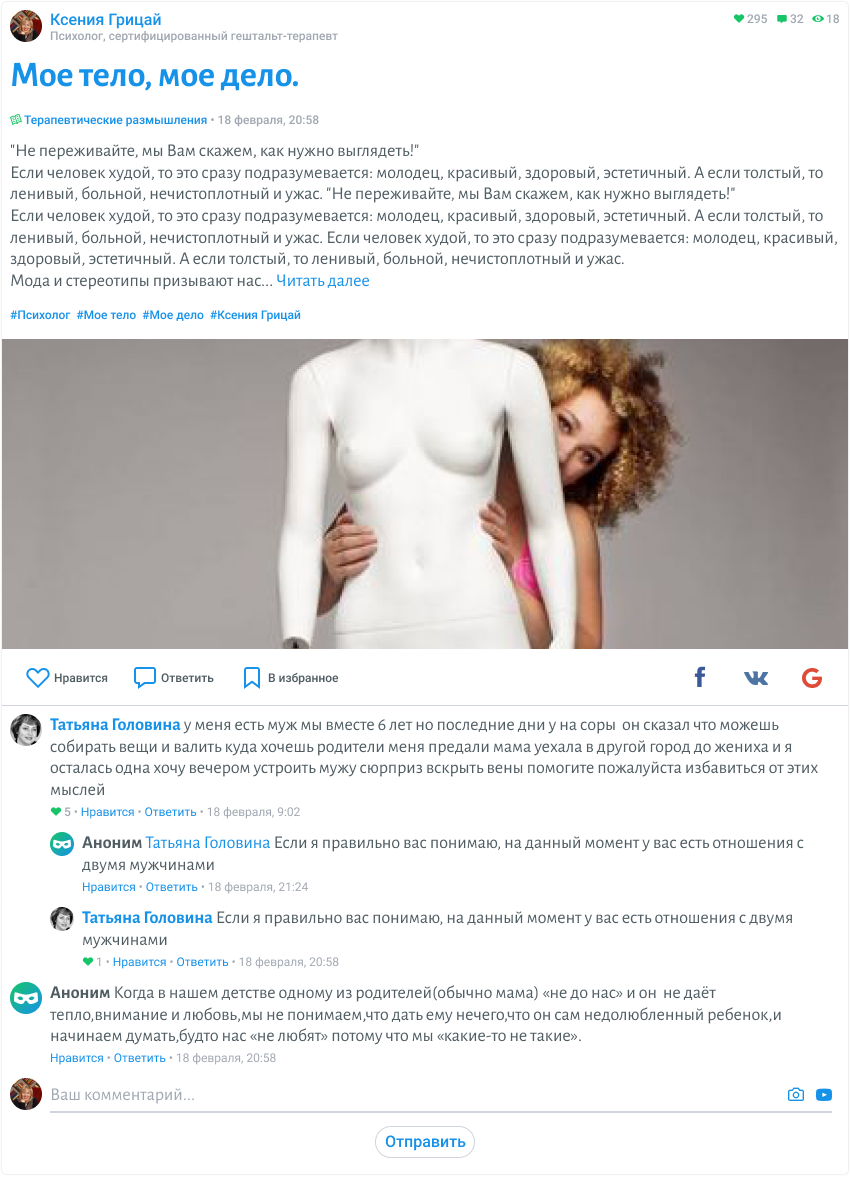The image size is (850, 1190).
Task: Bookmark the post with В избранное icon
Action: pyautogui.click(x=251, y=678)
